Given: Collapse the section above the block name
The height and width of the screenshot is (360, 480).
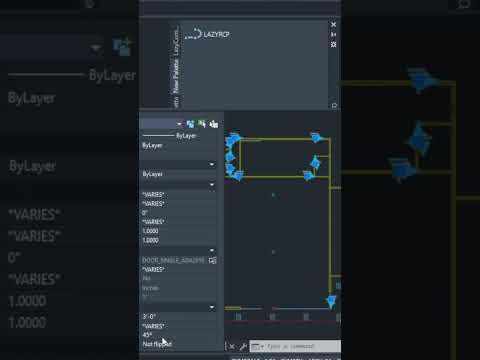Looking at the screenshot, I should pos(212,250).
